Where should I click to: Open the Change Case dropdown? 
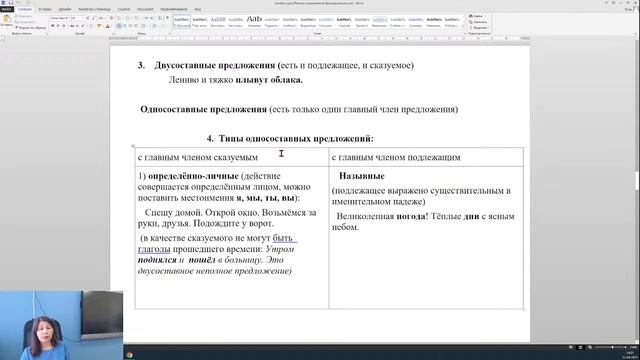(102, 18)
